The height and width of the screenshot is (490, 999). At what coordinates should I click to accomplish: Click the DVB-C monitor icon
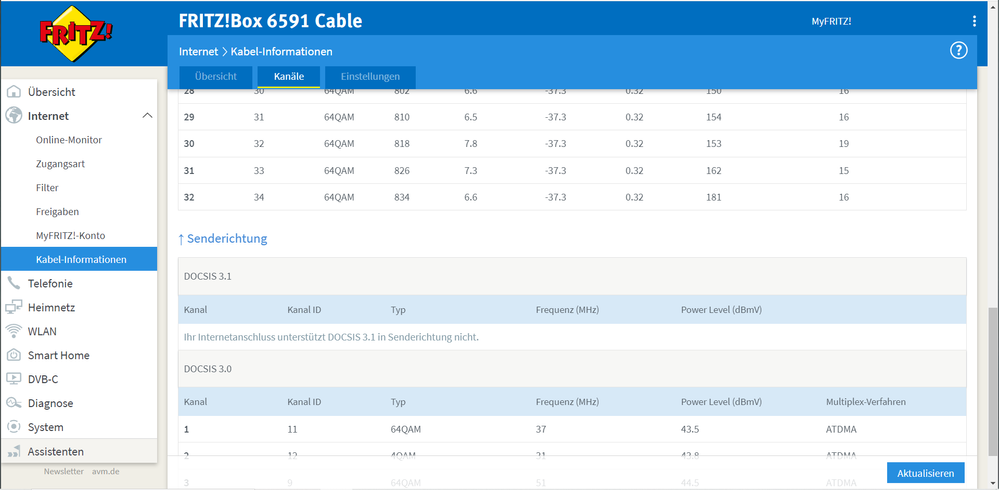(x=14, y=380)
